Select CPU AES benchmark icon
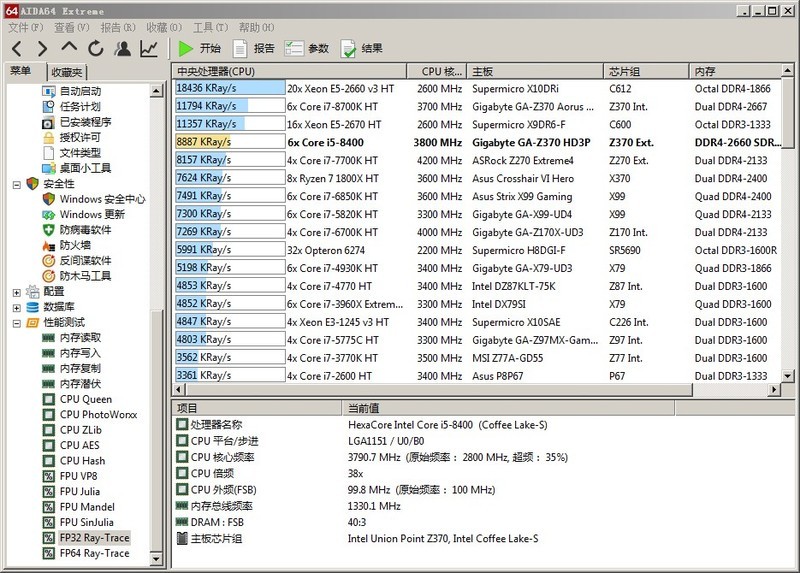 click(x=48, y=445)
